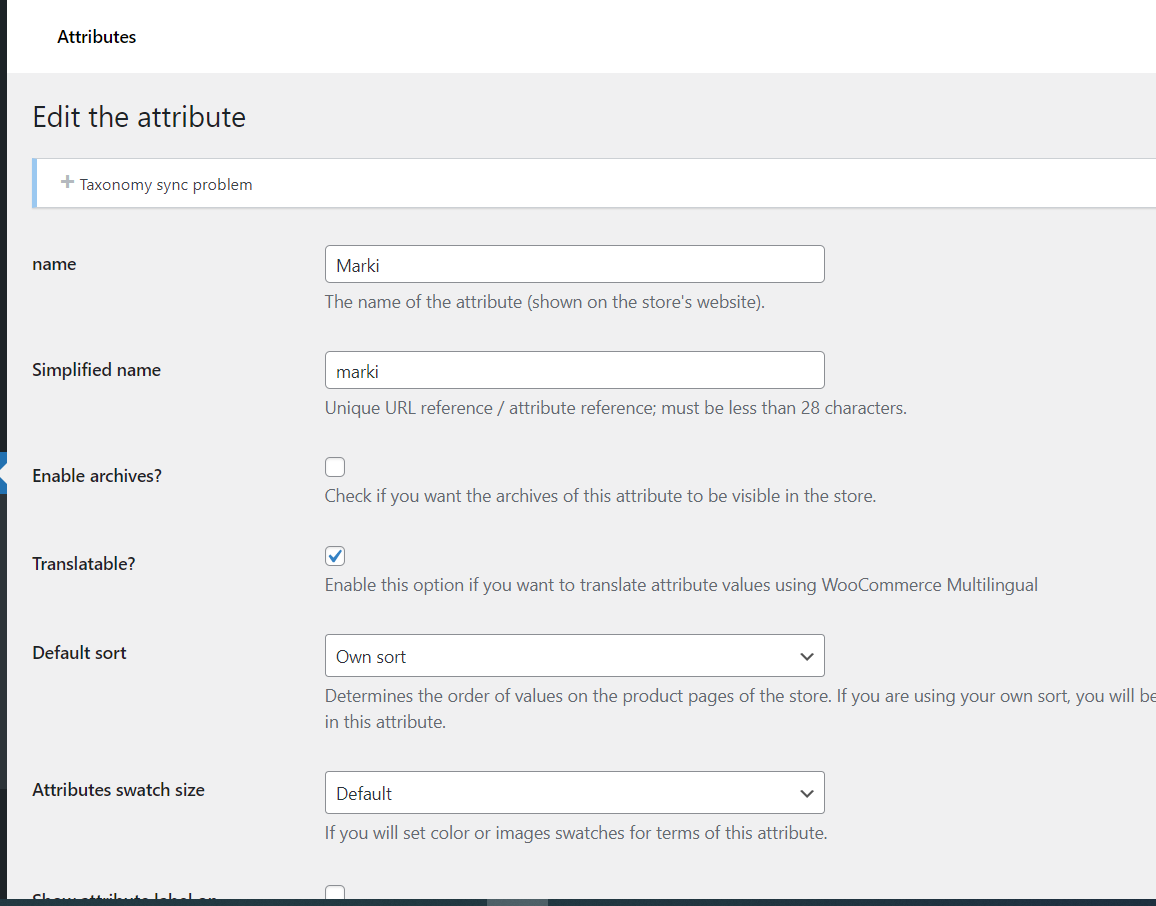Click the name field containing Marki

point(574,265)
